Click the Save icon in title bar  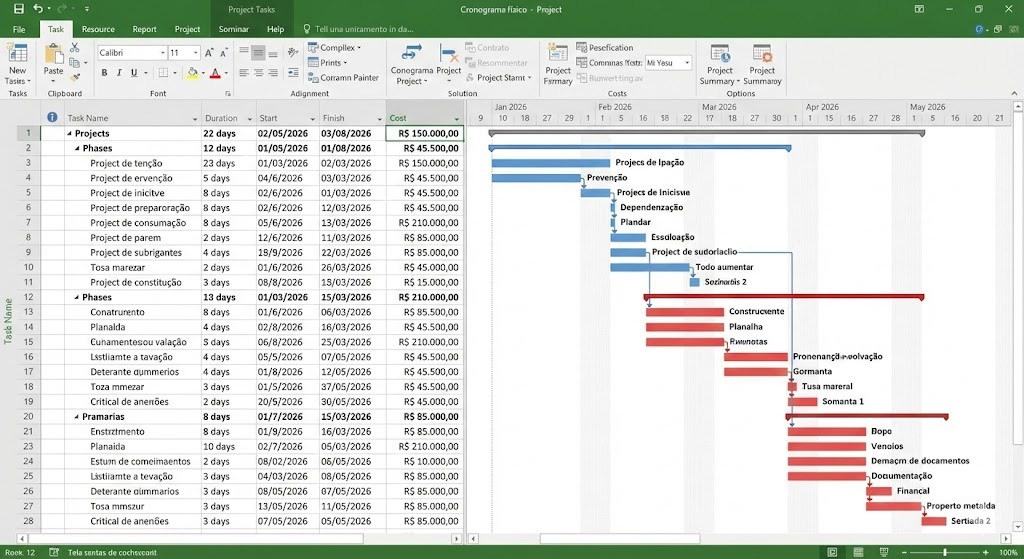click(x=18, y=9)
